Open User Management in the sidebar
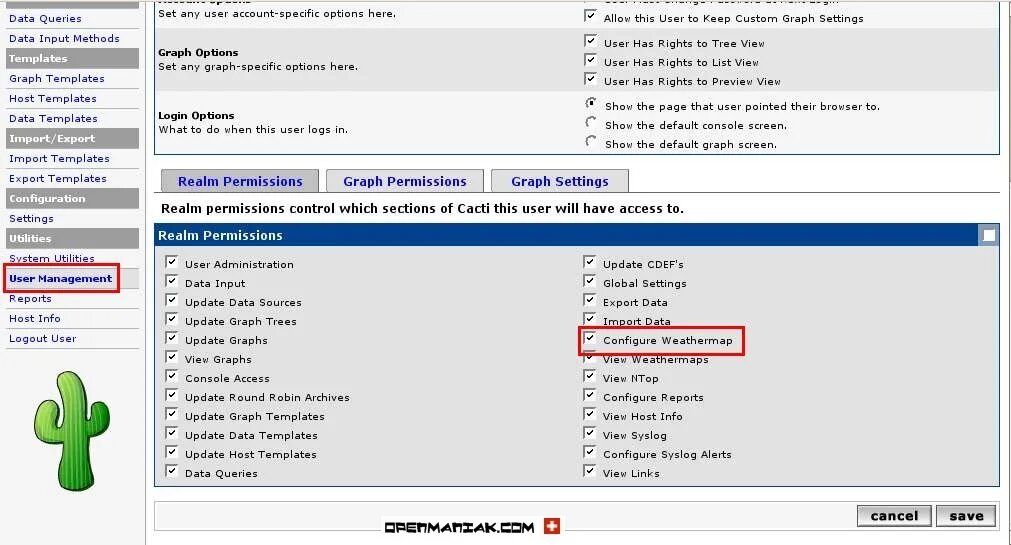Image resolution: width=1011 pixels, height=545 pixels. (61, 279)
